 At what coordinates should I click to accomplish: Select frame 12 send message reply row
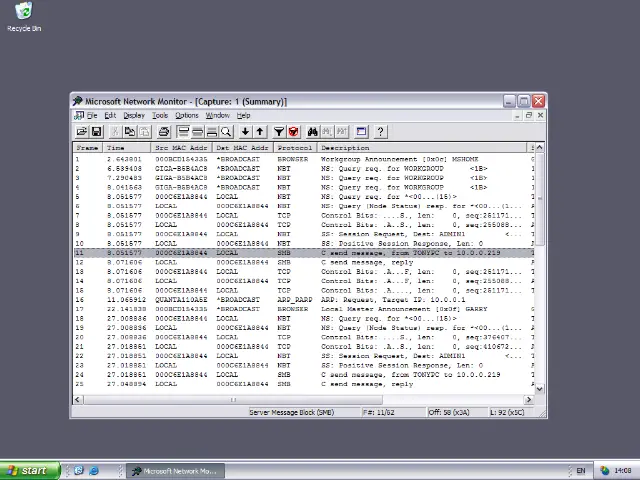click(304, 262)
